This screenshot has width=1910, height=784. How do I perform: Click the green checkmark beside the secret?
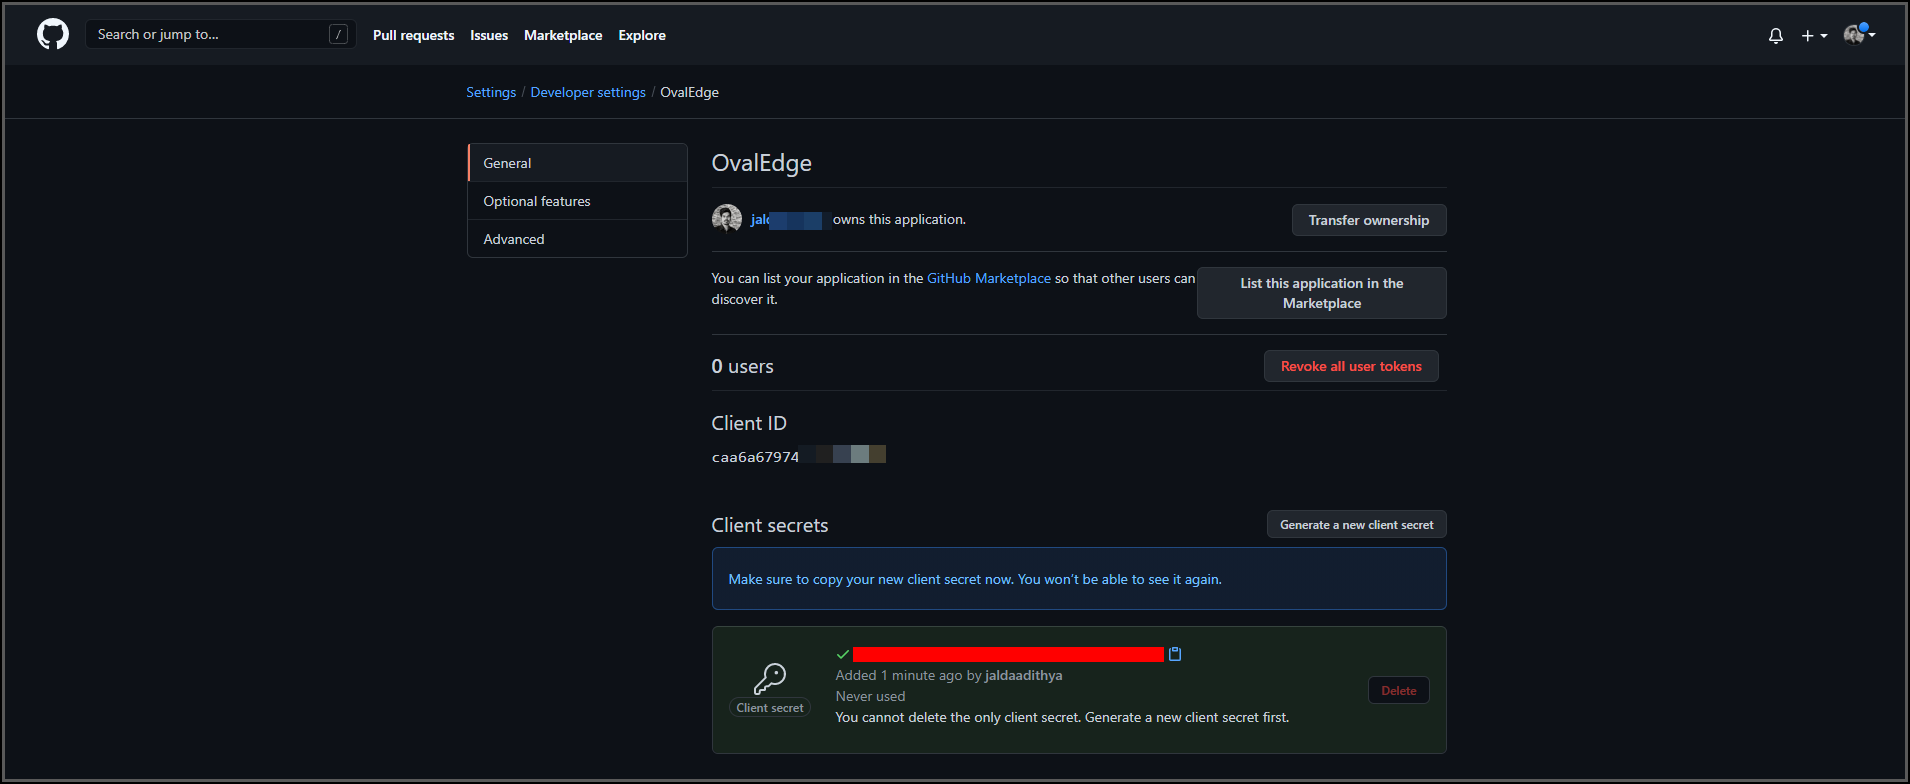tap(843, 654)
